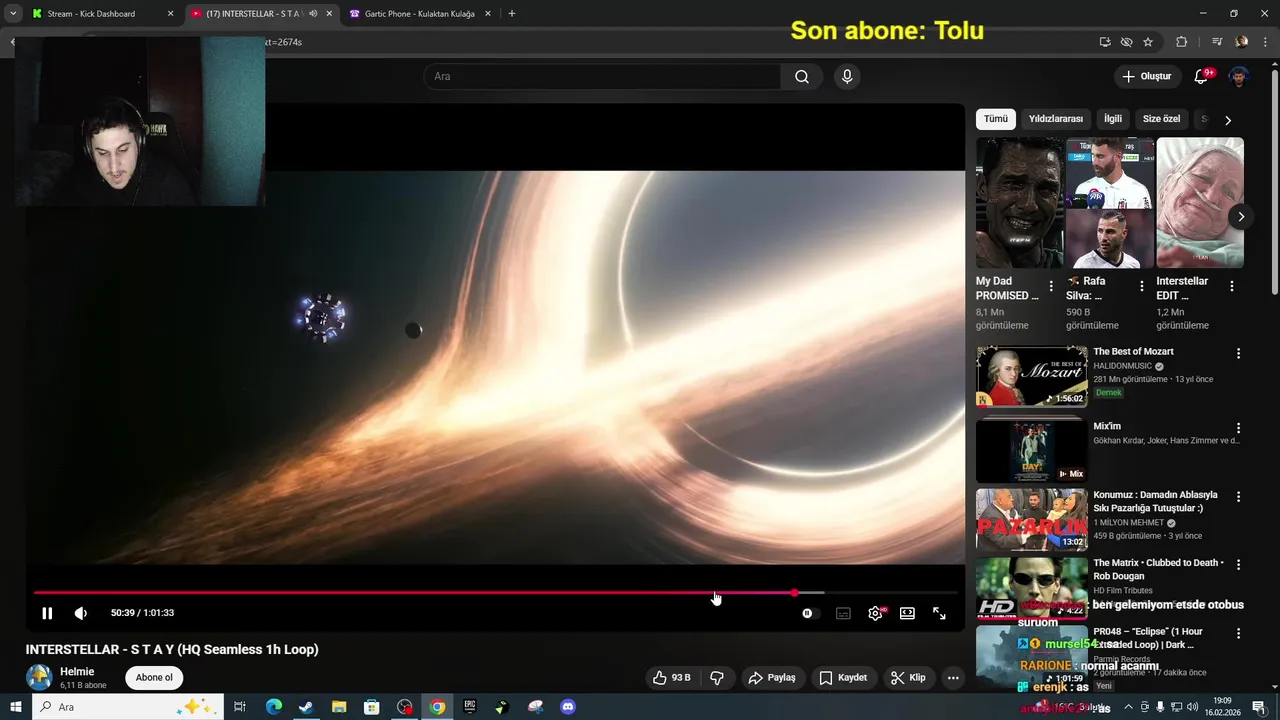Open The Best of Mozart video
Image resolution: width=1280 pixels, height=720 pixels.
pyautogui.click(x=1031, y=376)
